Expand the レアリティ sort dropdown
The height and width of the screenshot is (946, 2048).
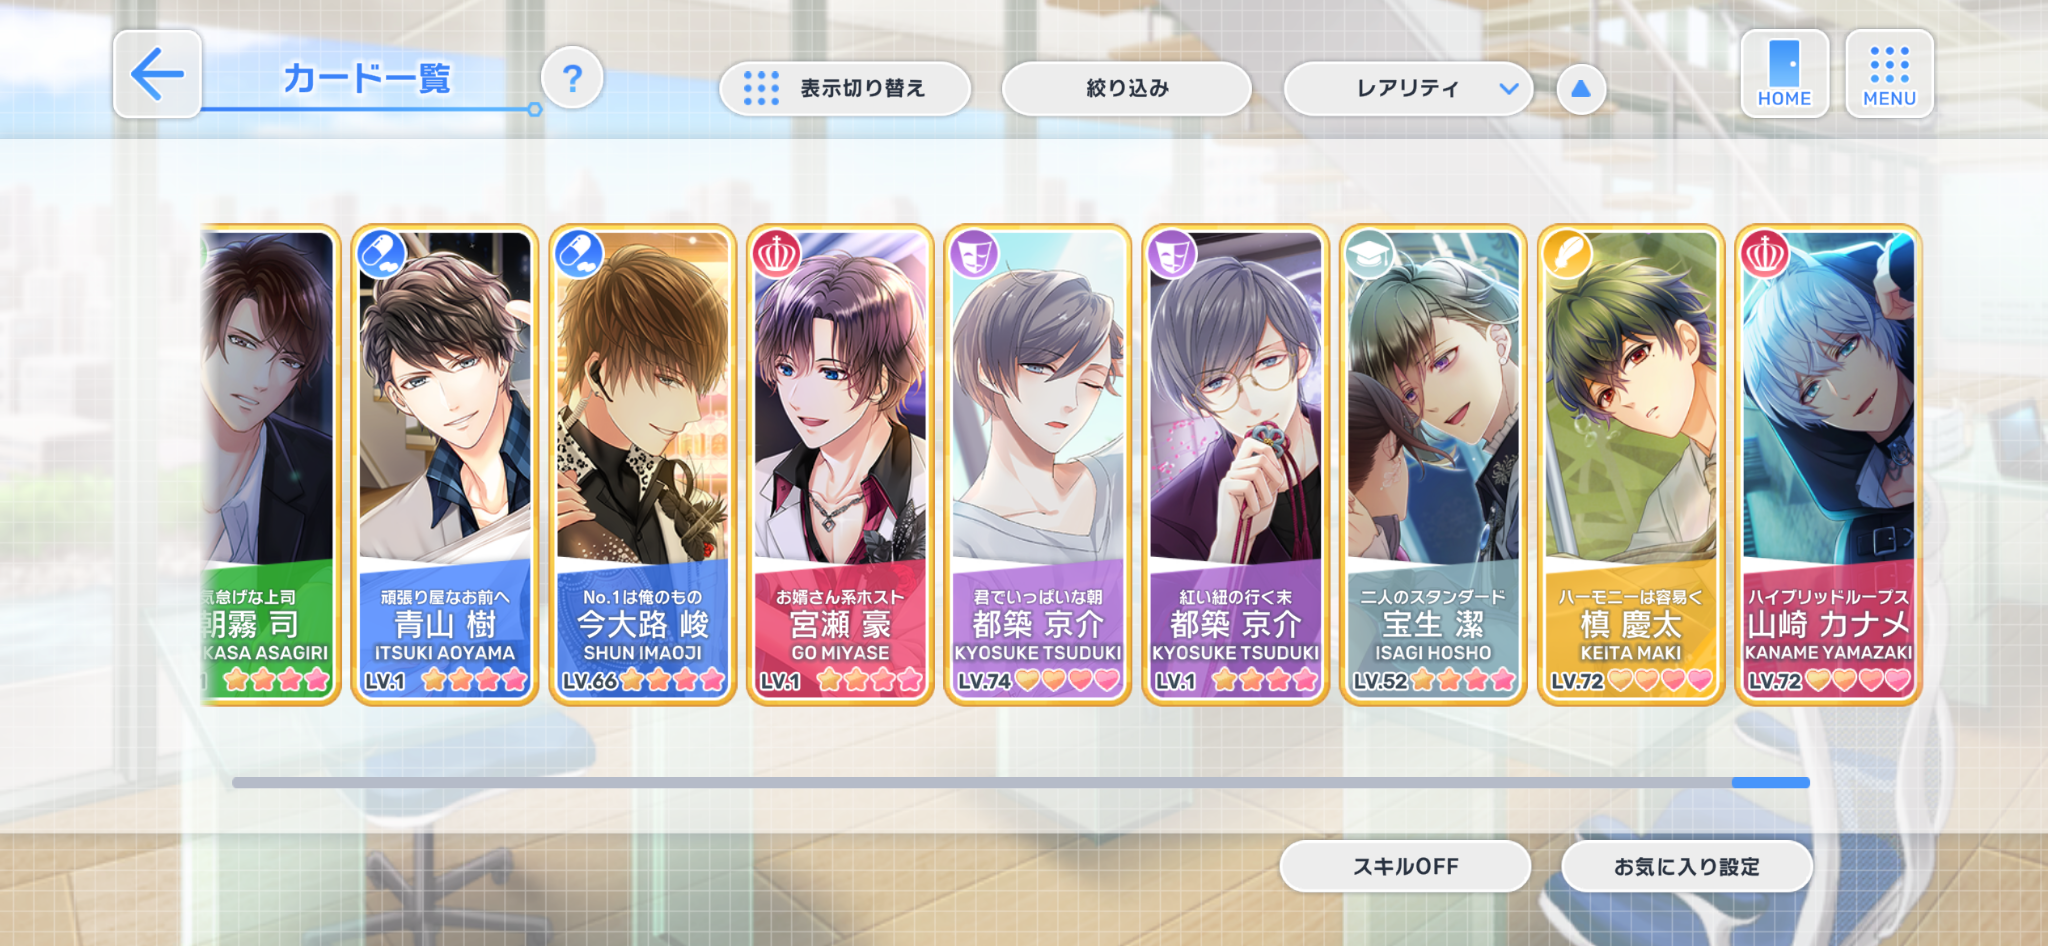click(x=1408, y=89)
